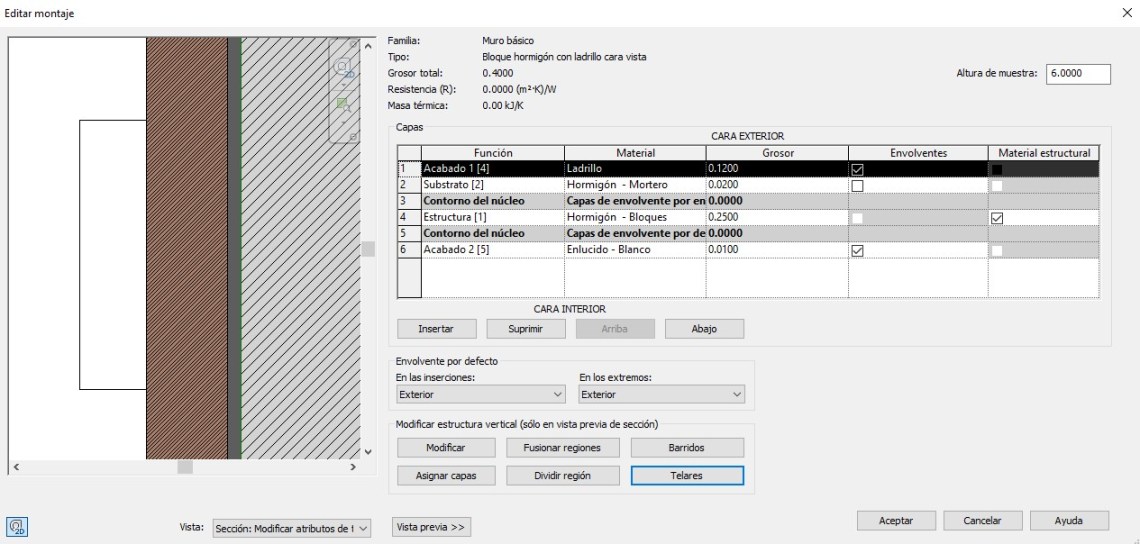Toggle Envolventes checkbox for Ladrillo layer
Screen dimensions: 1140x544
click(x=856, y=169)
